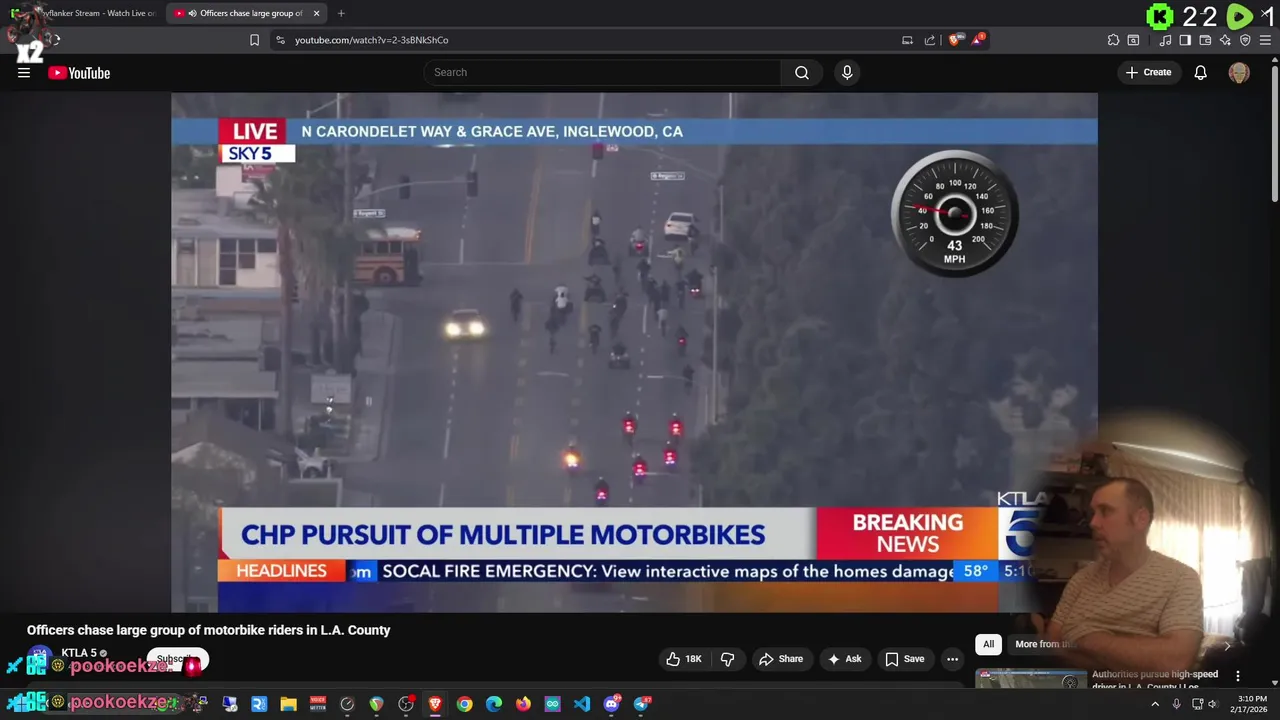Screen dimensions: 1280x720
Task: Launch Firefox from the taskbar
Action: [x=523, y=704]
